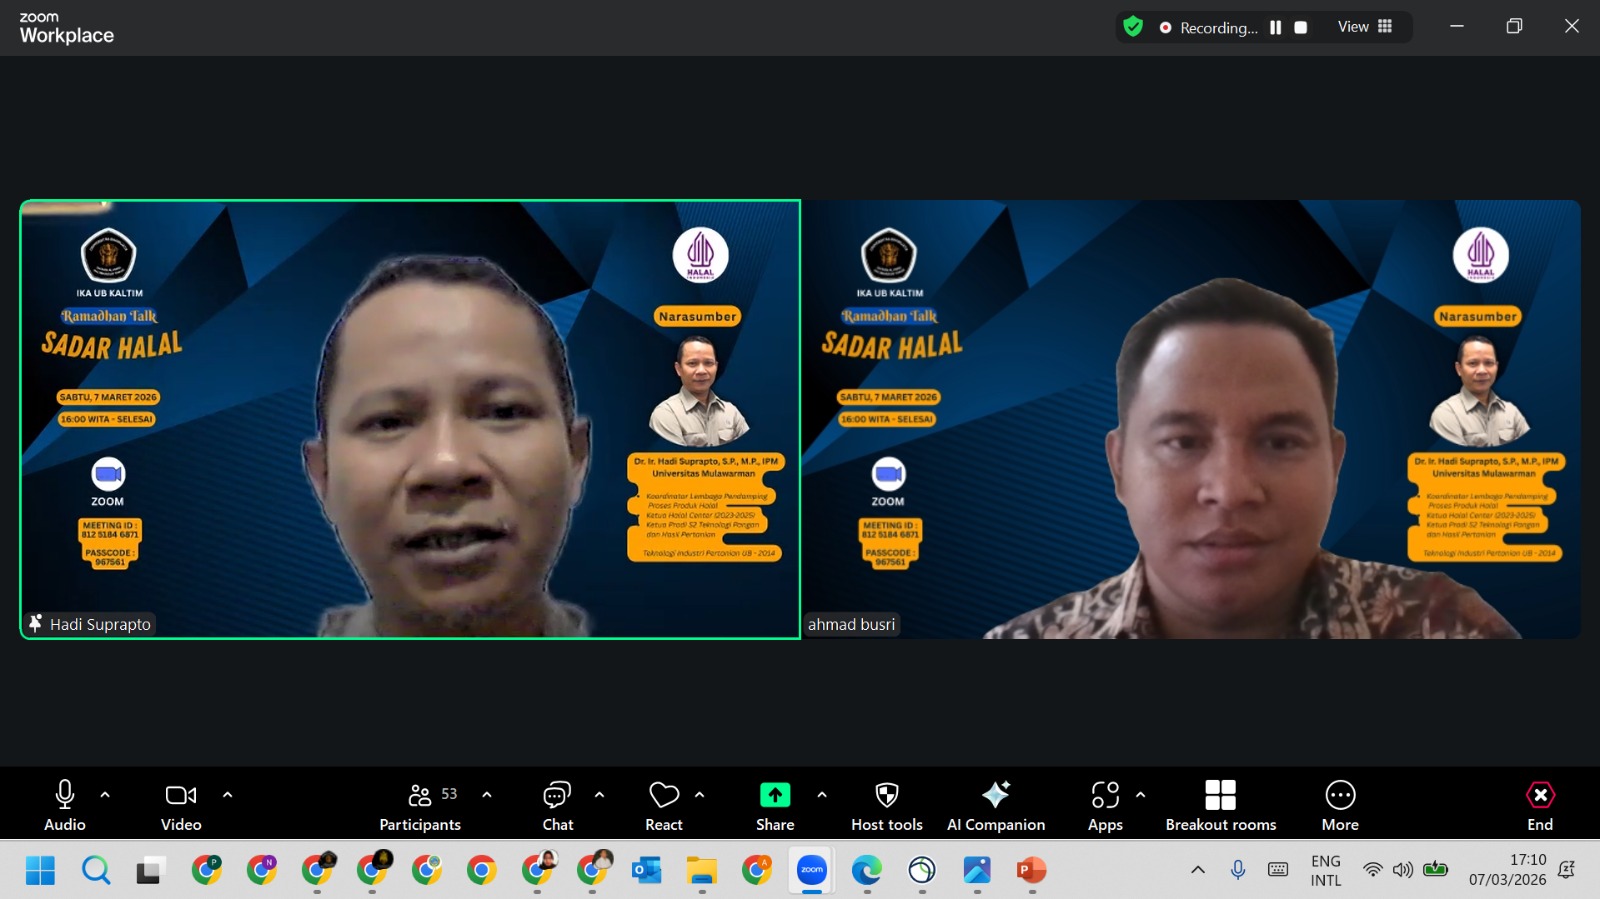Toggle the camera Video button
1600x899 pixels.
coord(181,805)
